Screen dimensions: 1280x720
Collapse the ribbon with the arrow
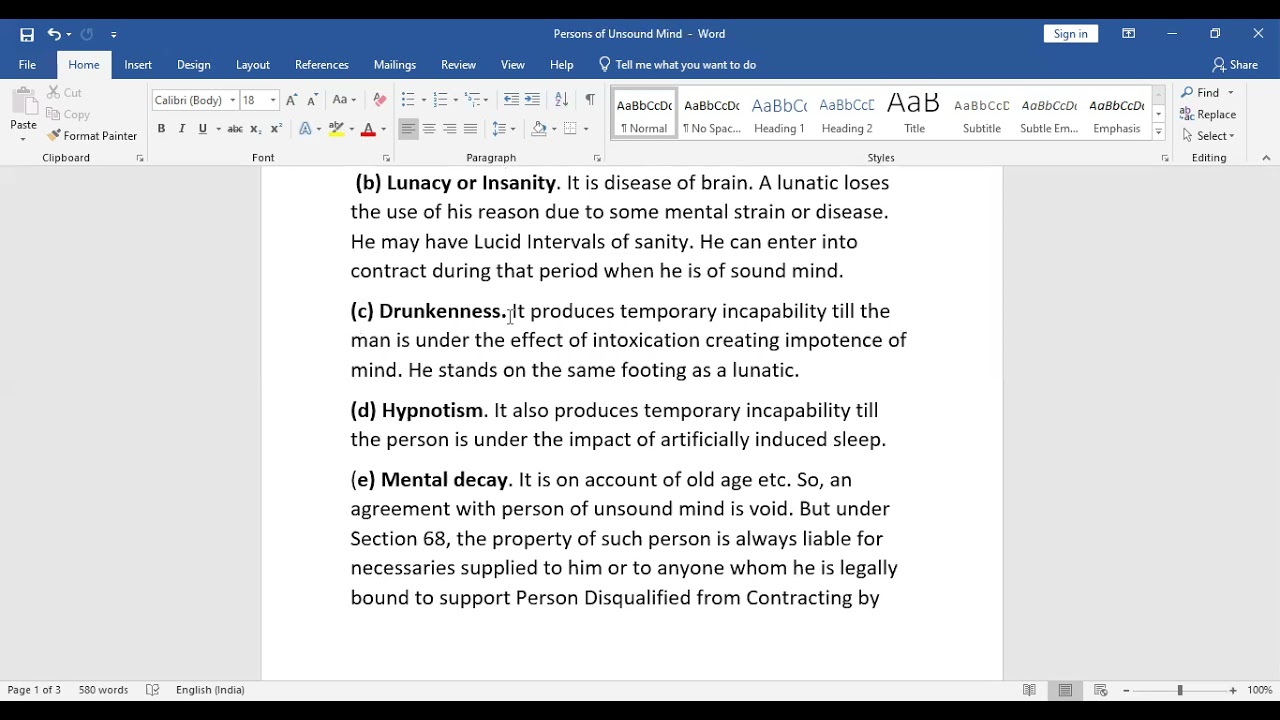point(1266,158)
